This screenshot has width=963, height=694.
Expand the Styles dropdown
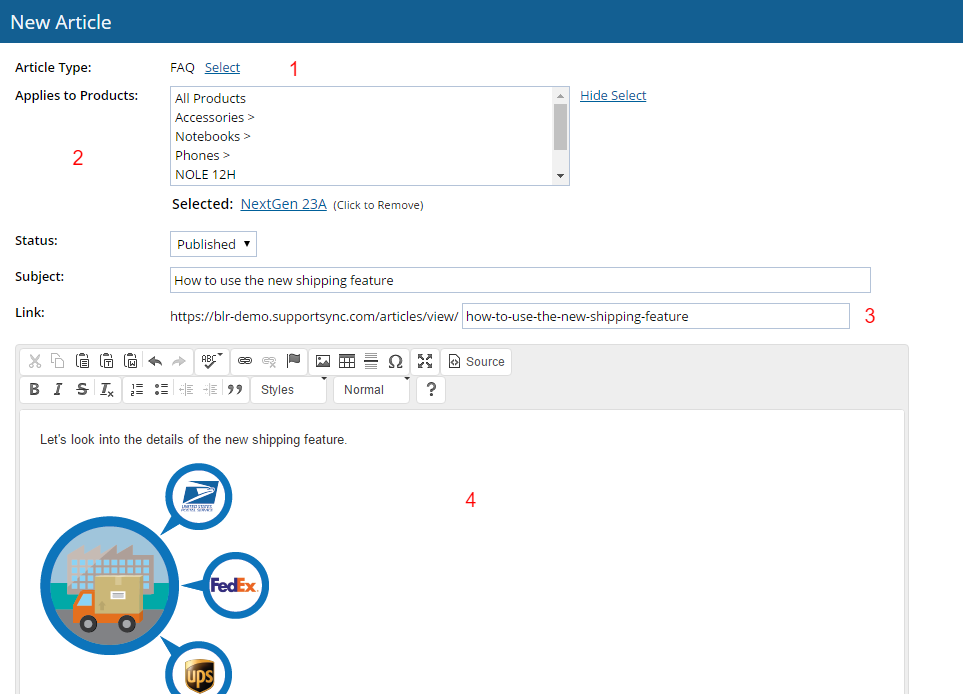pos(290,390)
